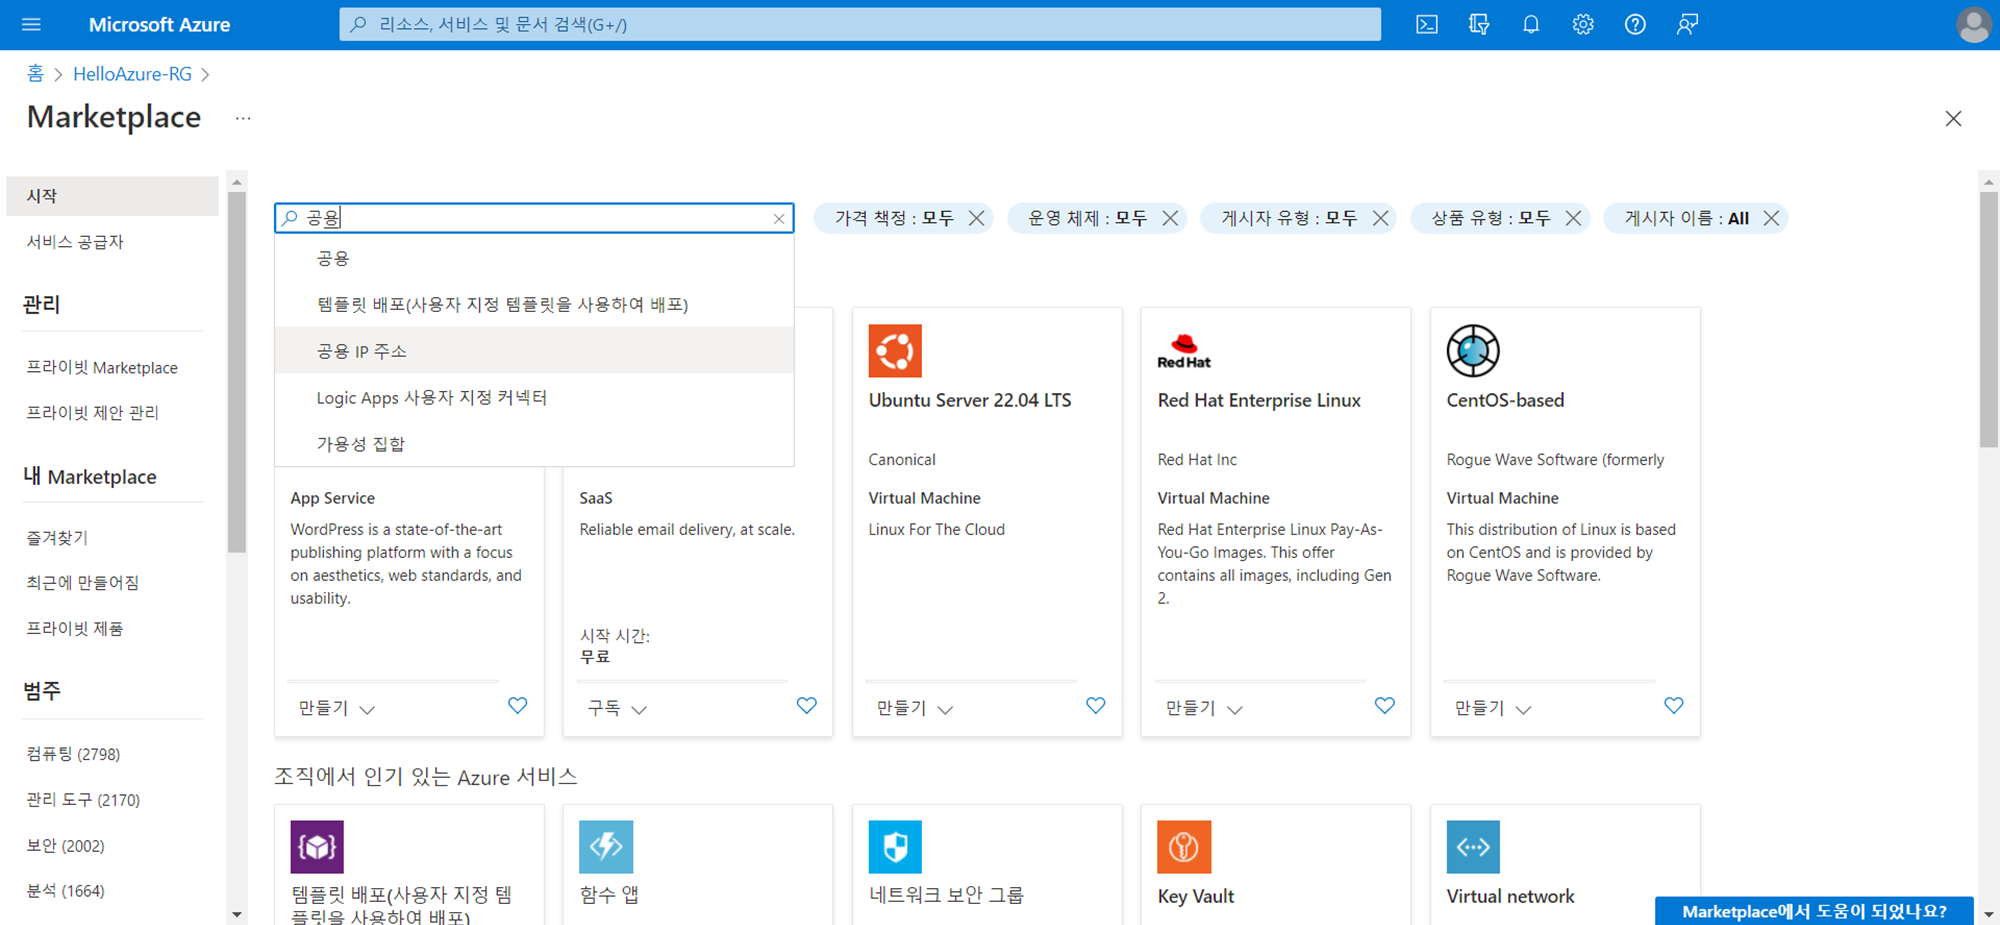Open 즐겨찾기 in left menu
2000x925 pixels.
pyautogui.click(x=57, y=538)
